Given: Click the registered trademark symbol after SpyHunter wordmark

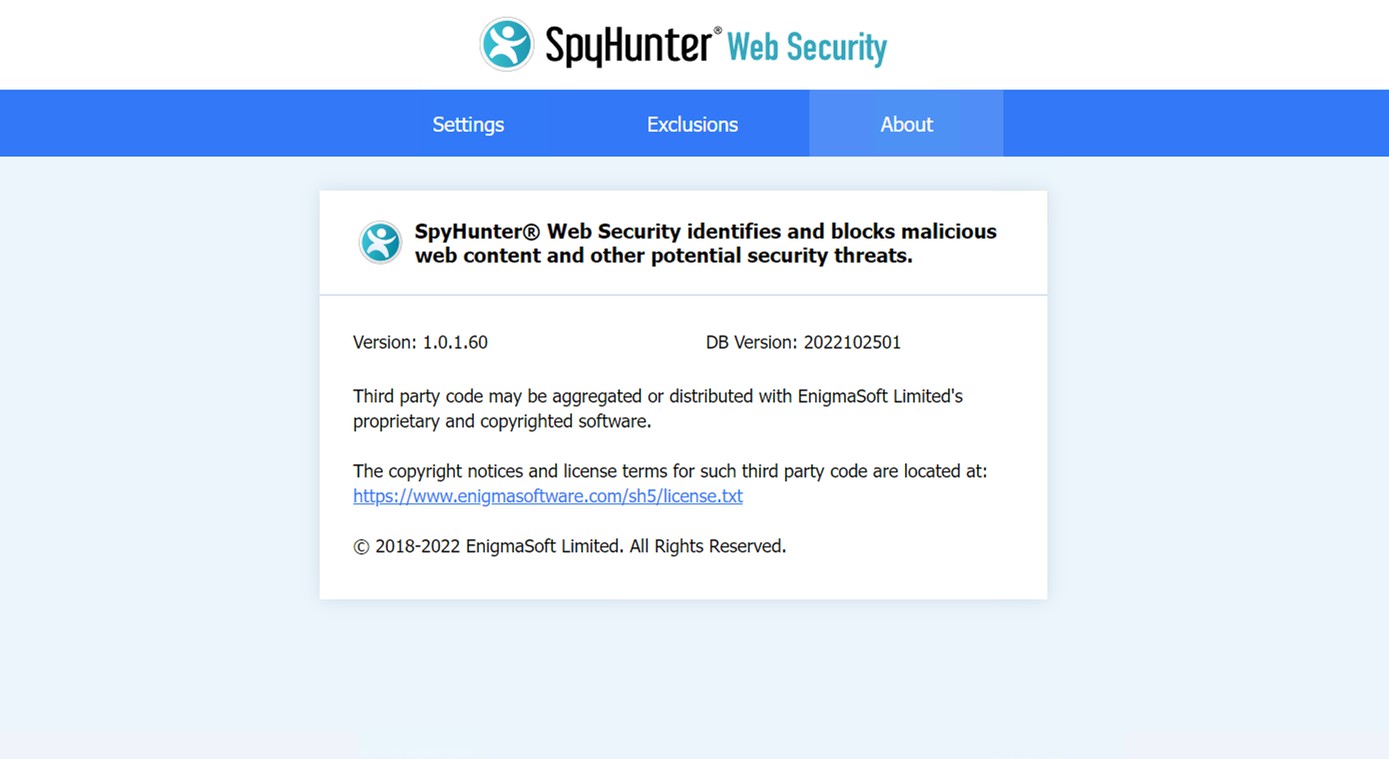Looking at the screenshot, I should point(718,30).
